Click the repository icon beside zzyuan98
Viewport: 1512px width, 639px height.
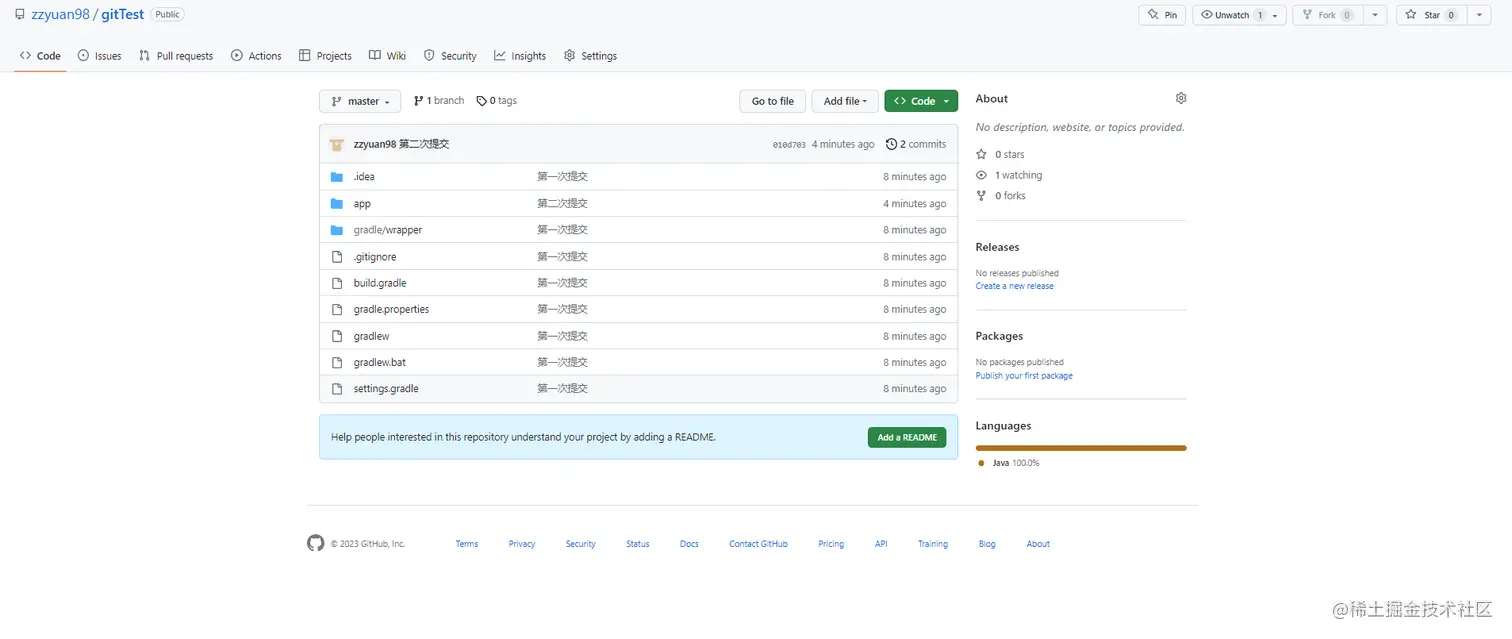20,15
